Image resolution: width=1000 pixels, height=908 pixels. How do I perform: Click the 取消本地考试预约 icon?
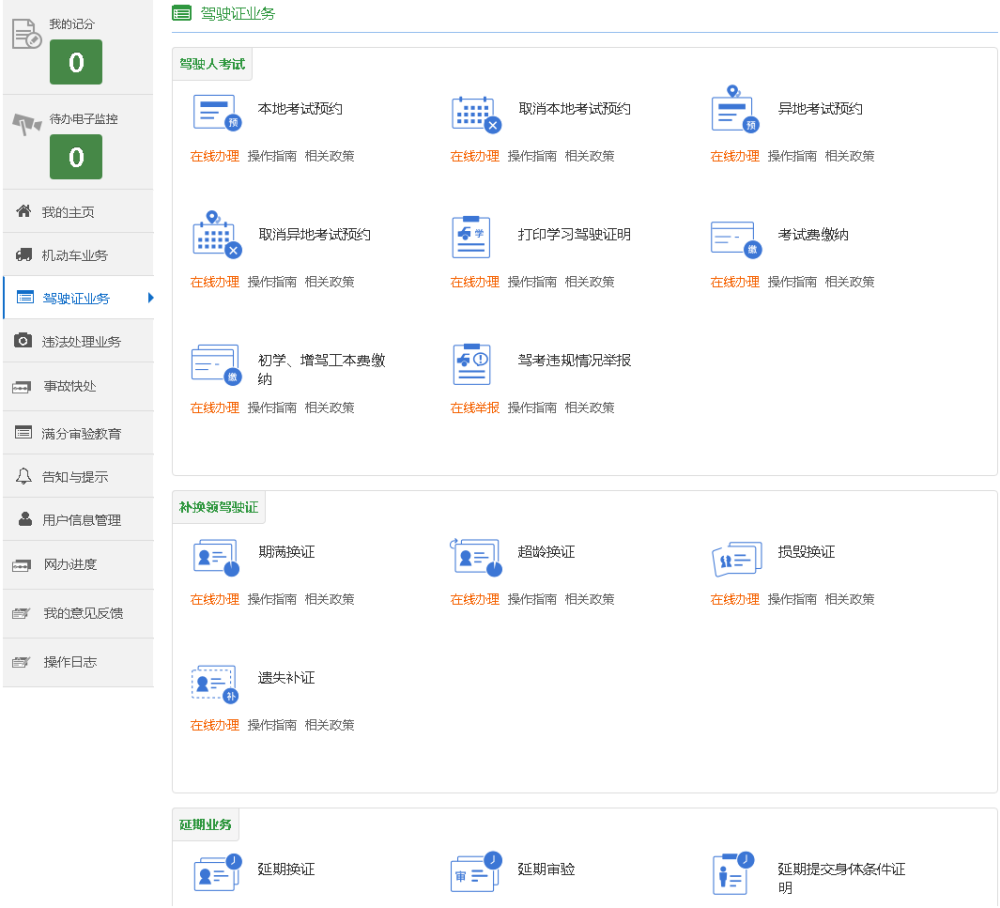[x=476, y=114]
